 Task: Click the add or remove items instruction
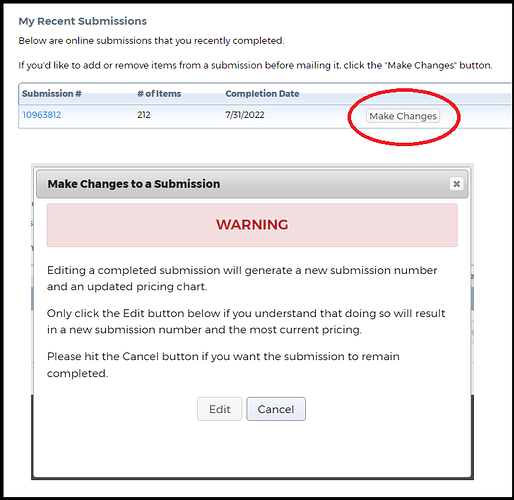click(x=255, y=65)
